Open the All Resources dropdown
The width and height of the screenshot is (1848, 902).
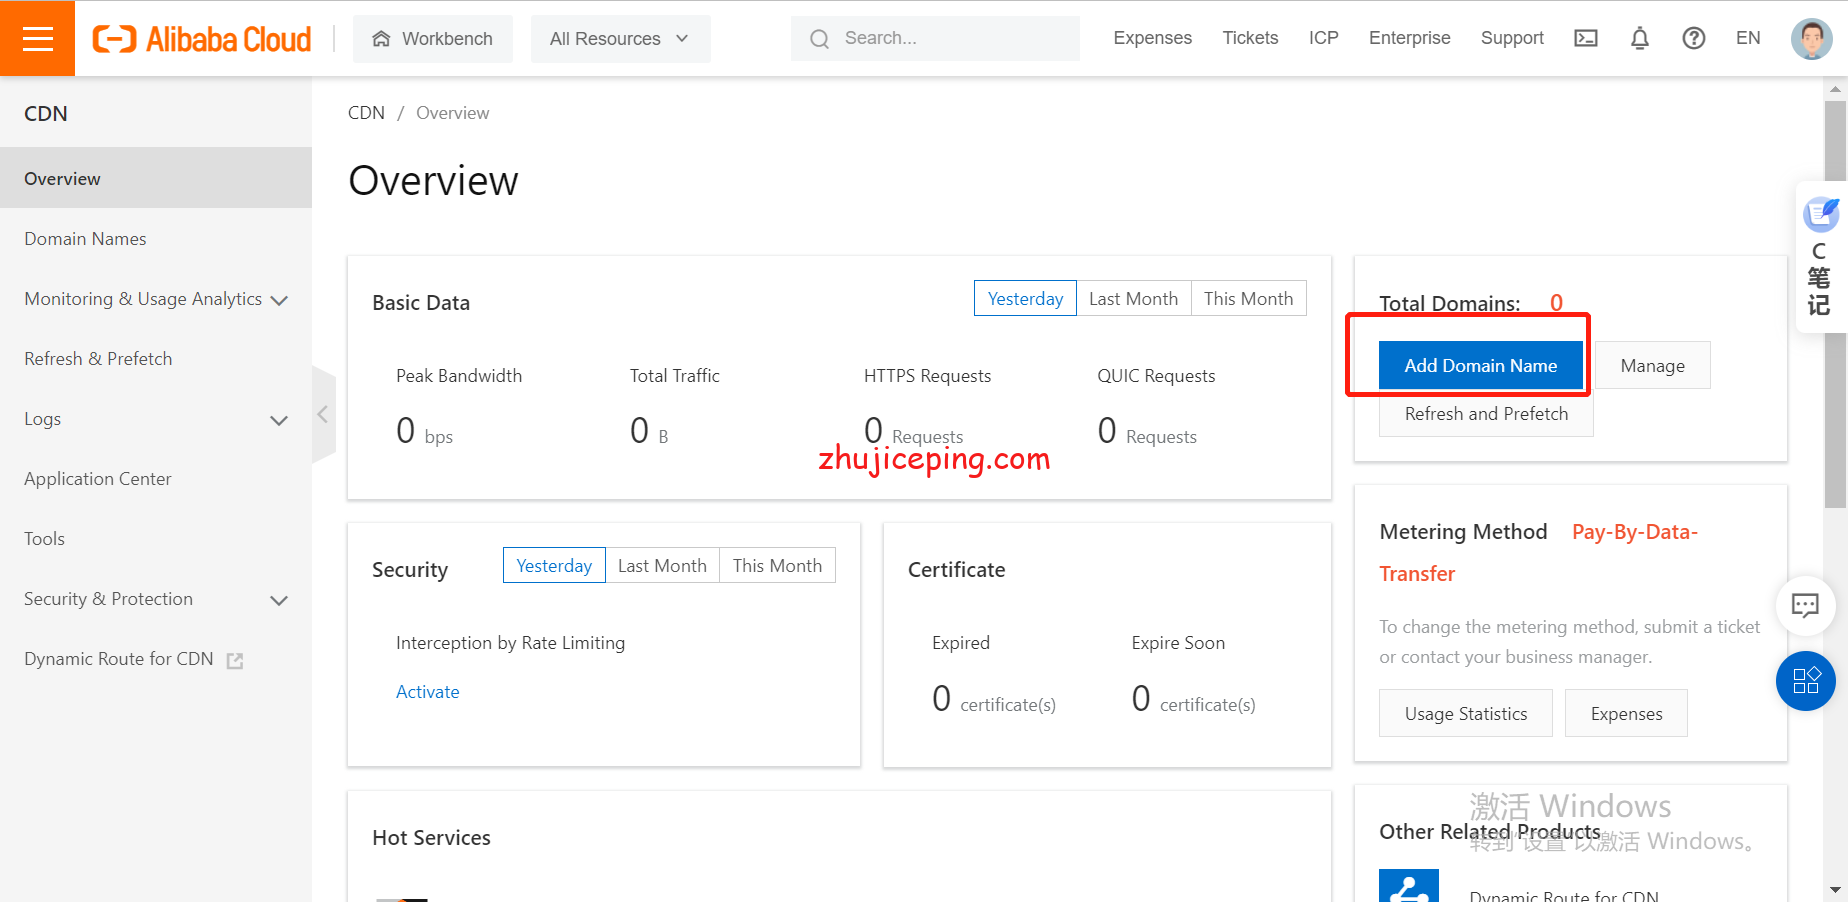620,39
